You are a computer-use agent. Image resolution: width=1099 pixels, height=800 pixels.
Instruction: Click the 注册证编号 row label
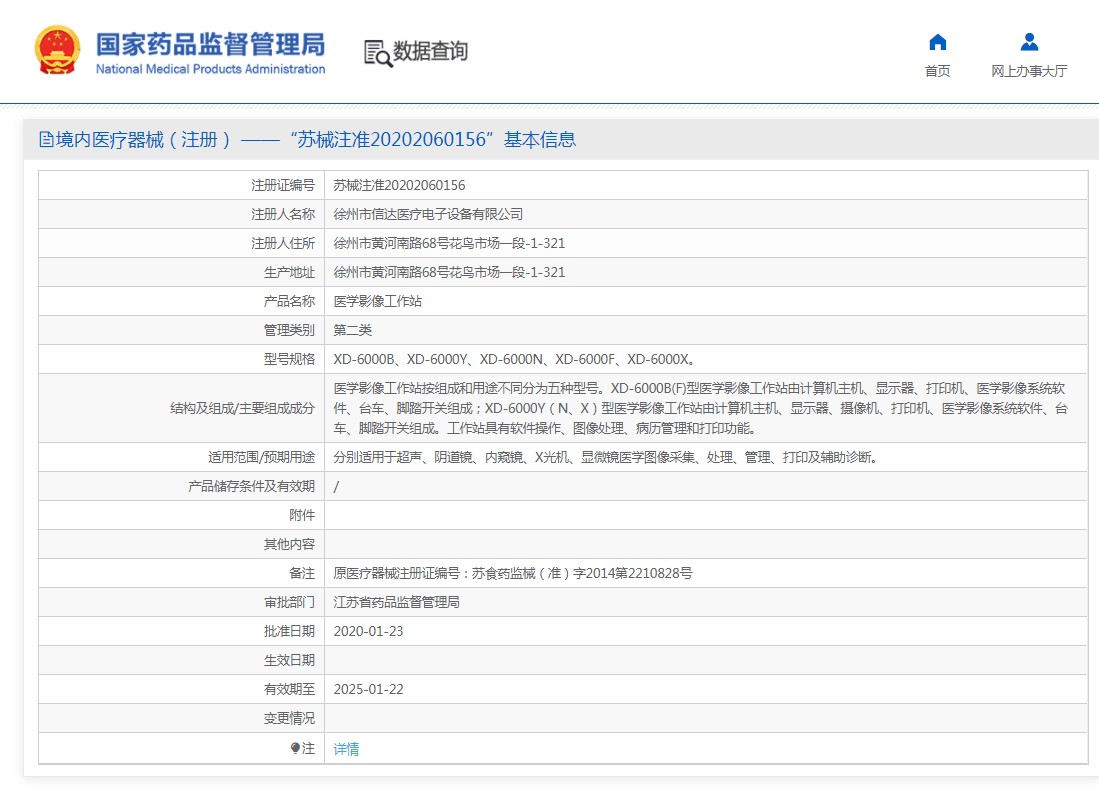pos(283,185)
